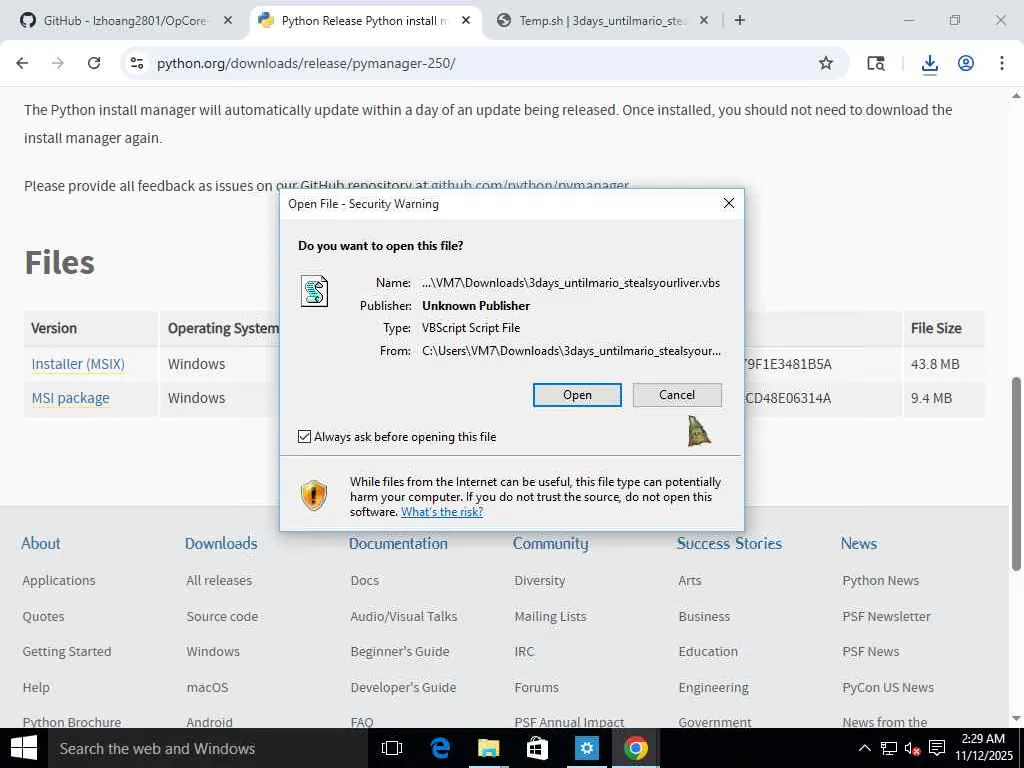This screenshot has width=1024, height=768.
Task: Show hidden tray icons chevron
Action: [864, 748]
